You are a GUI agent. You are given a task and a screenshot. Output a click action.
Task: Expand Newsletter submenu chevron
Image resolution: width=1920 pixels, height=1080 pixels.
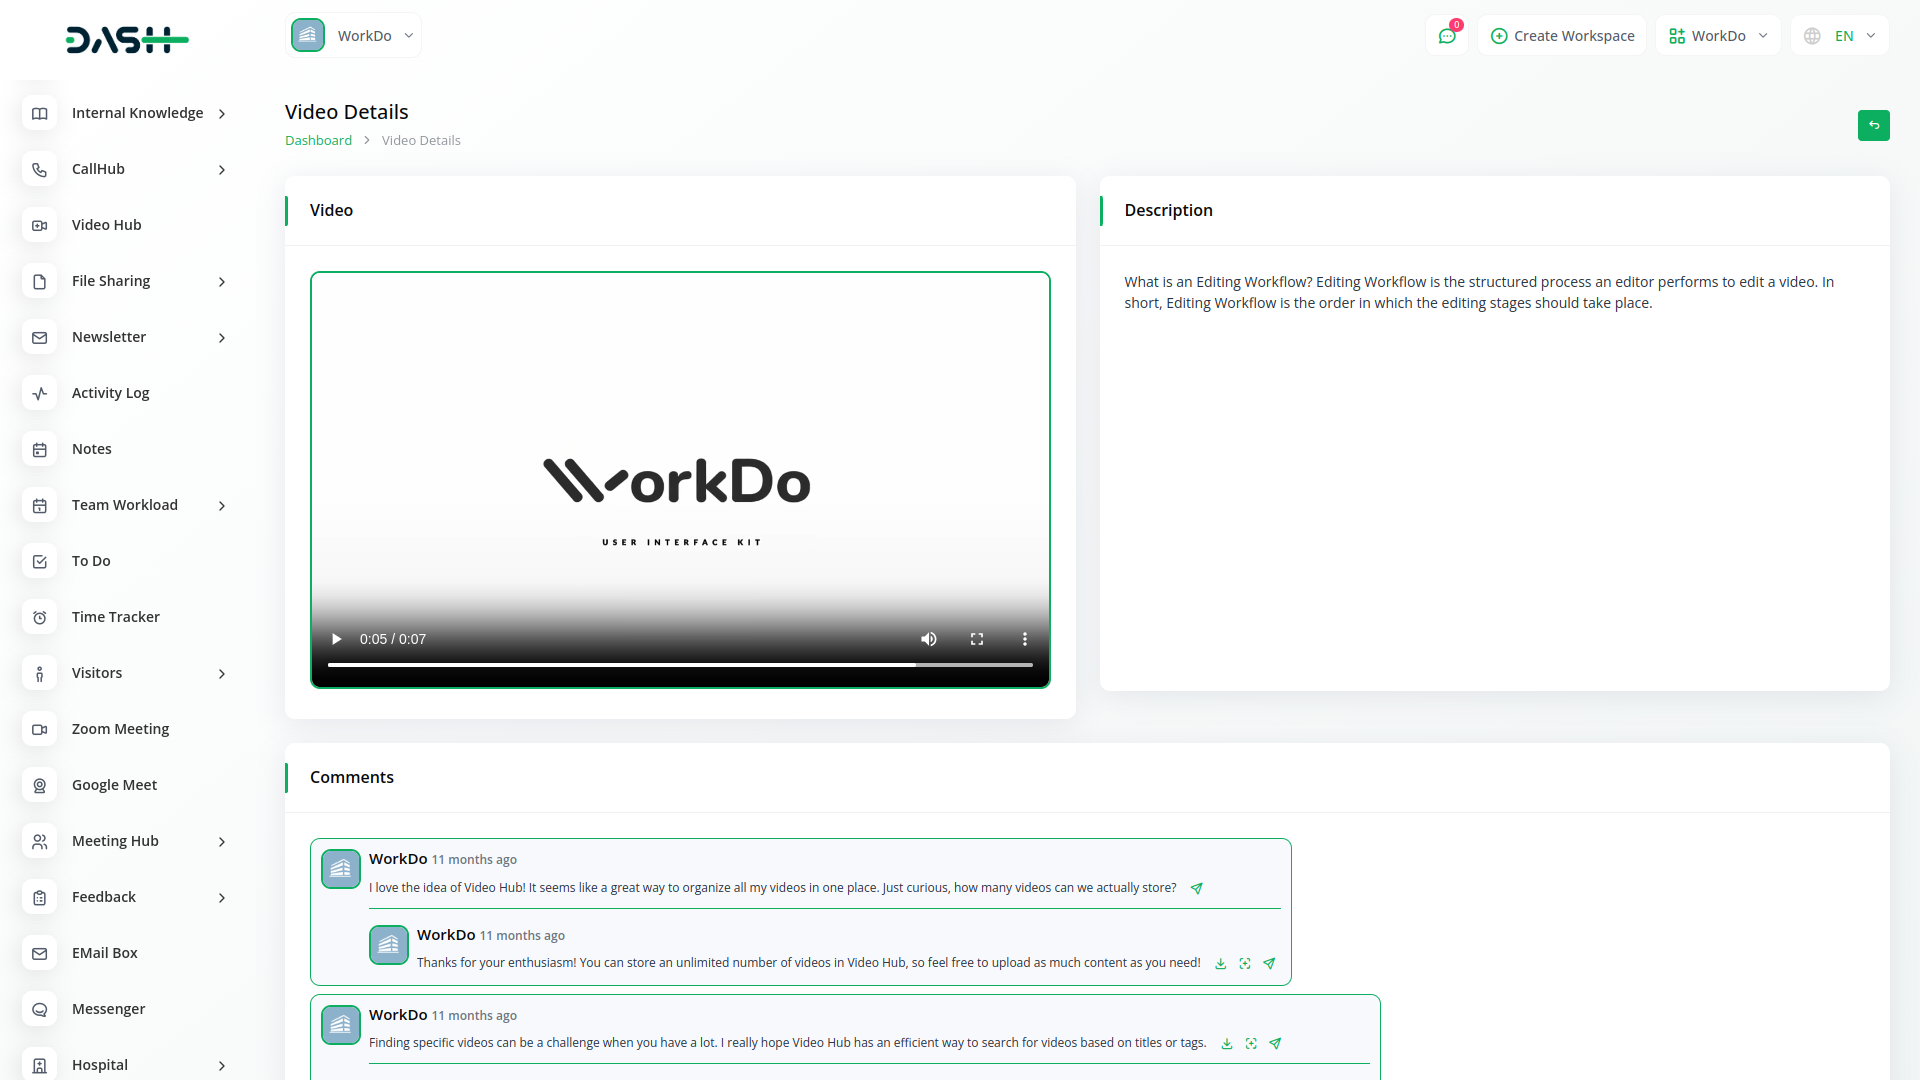point(222,338)
